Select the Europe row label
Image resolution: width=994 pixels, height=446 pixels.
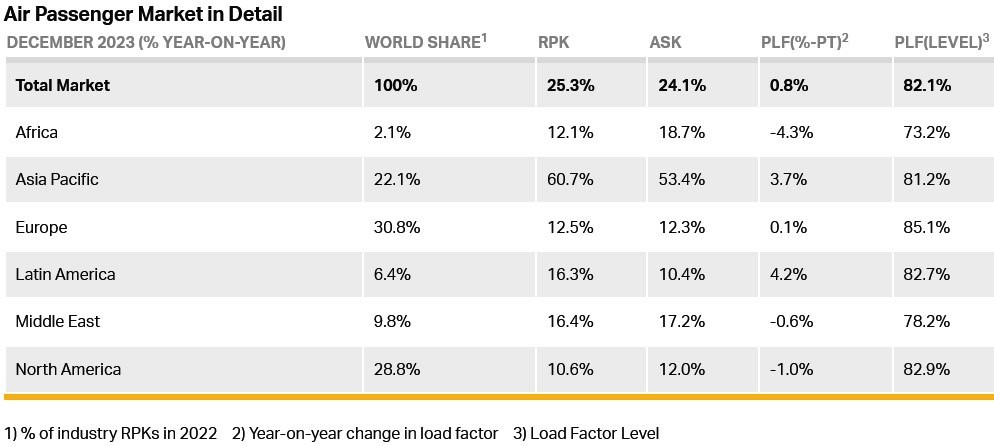pos(41,227)
